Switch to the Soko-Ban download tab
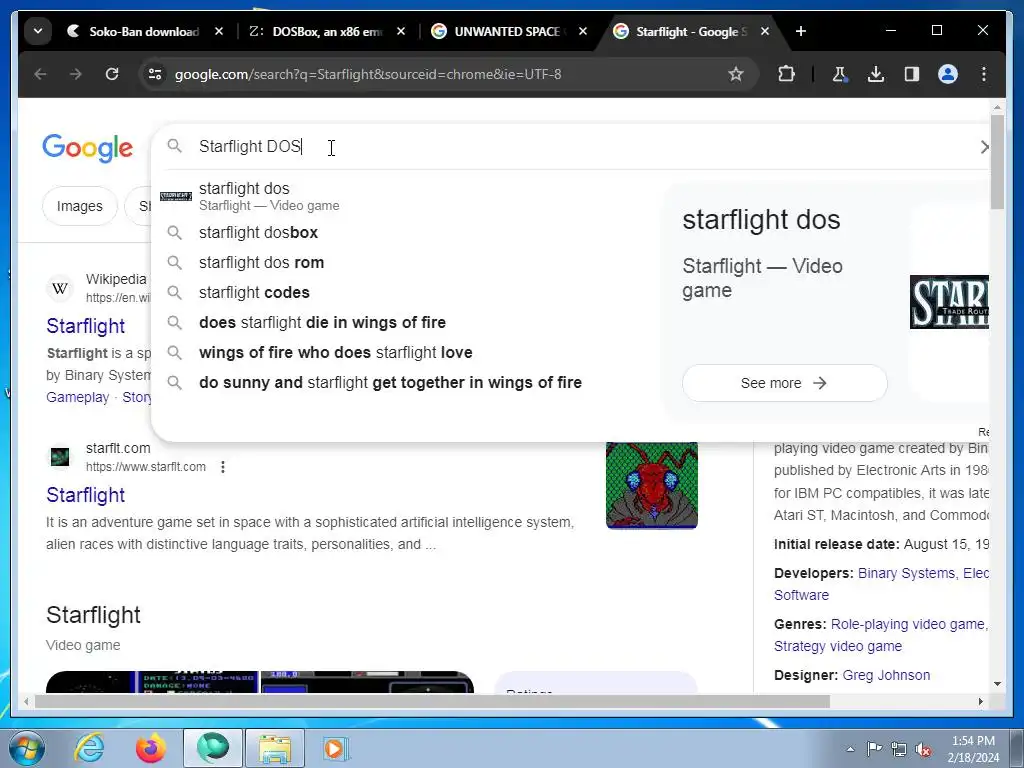1024x768 pixels. coord(144,31)
